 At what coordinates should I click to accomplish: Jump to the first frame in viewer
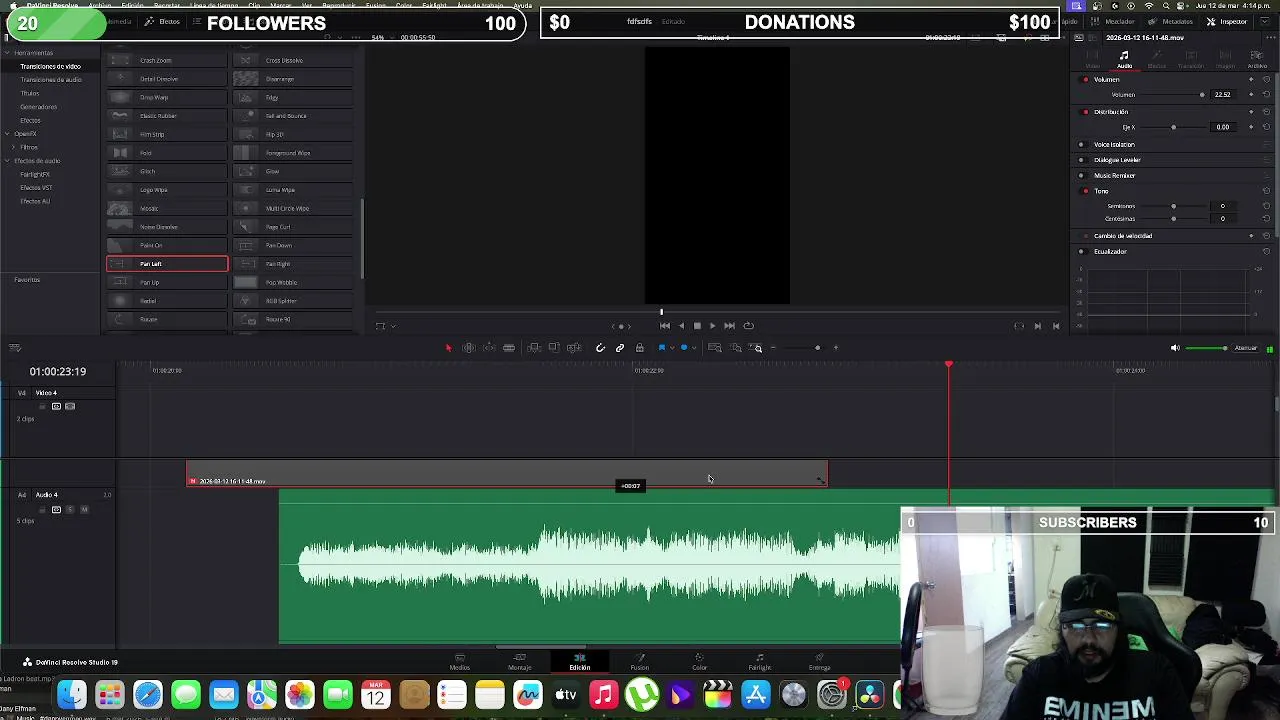point(665,326)
